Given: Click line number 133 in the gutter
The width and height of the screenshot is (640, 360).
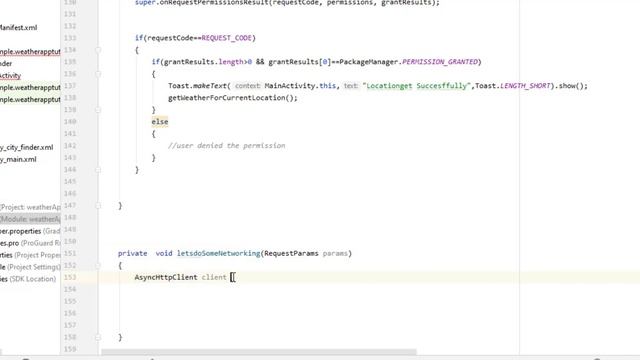Looking at the screenshot, I should pyautogui.click(x=70, y=38).
